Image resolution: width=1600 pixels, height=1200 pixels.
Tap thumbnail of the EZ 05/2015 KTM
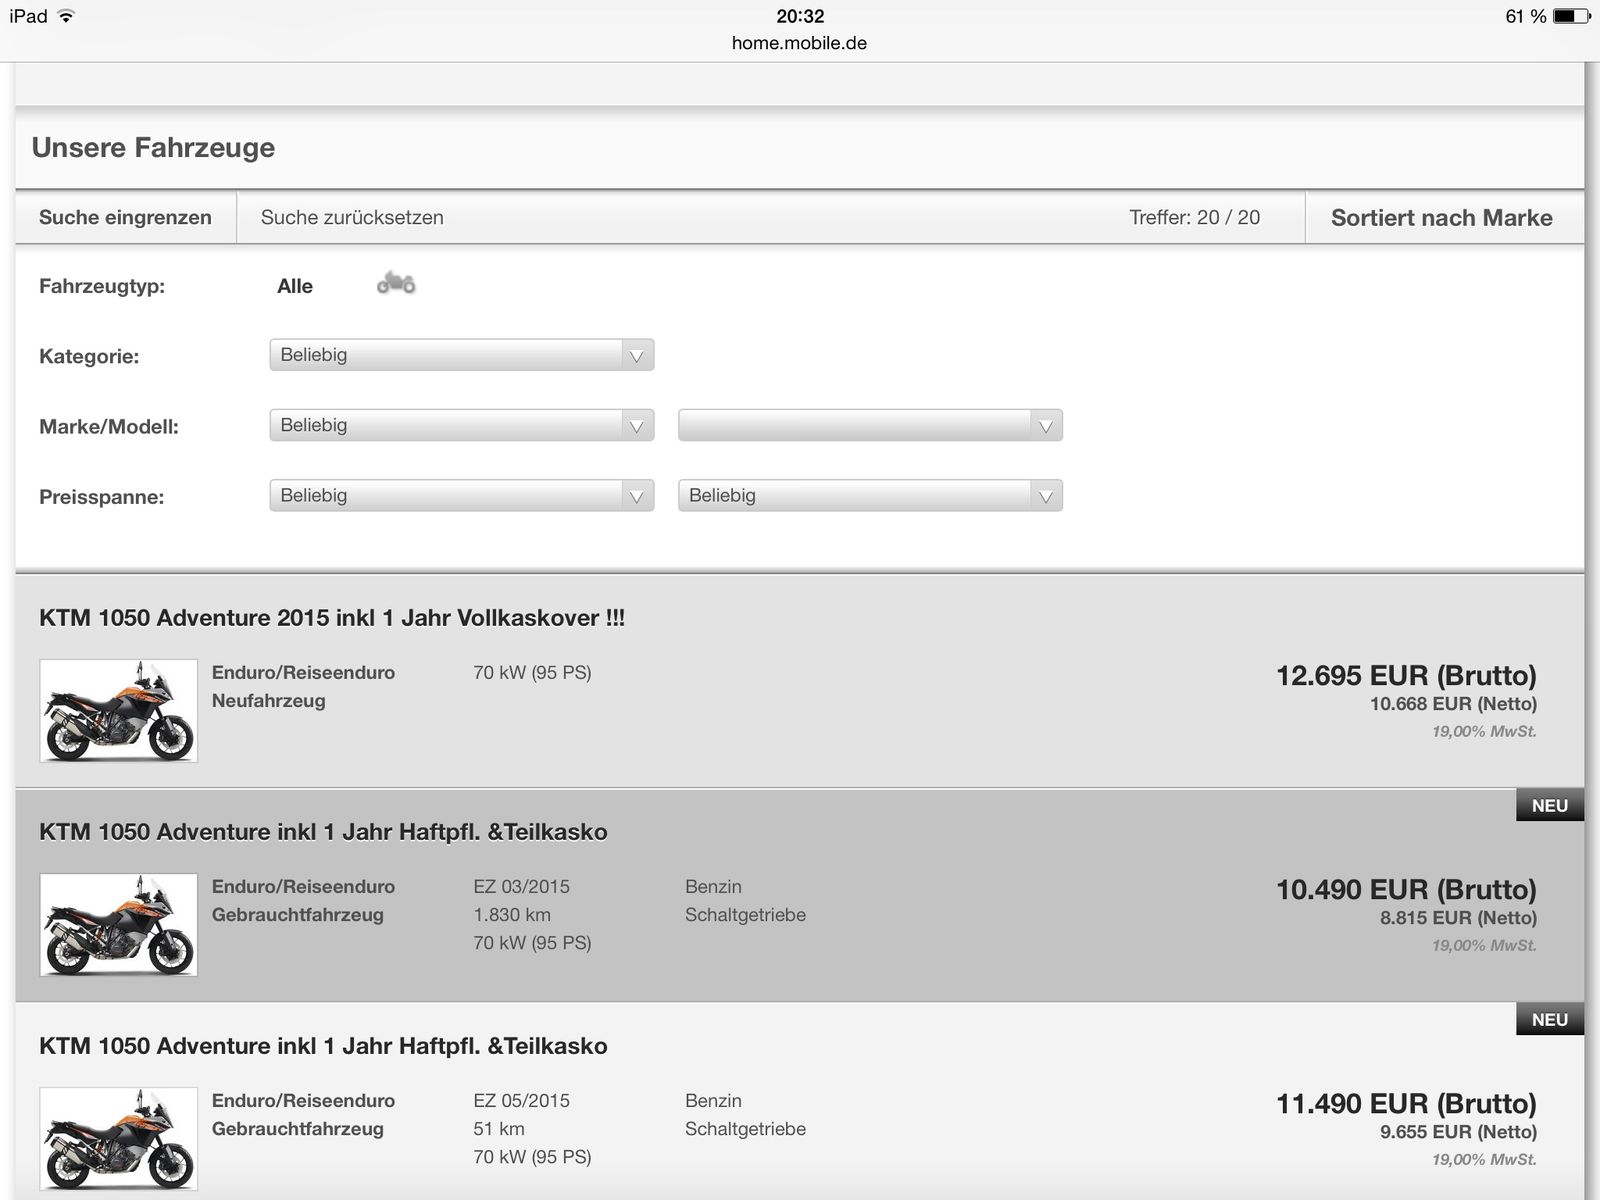pyautogui.click(x=119, y=1139)
